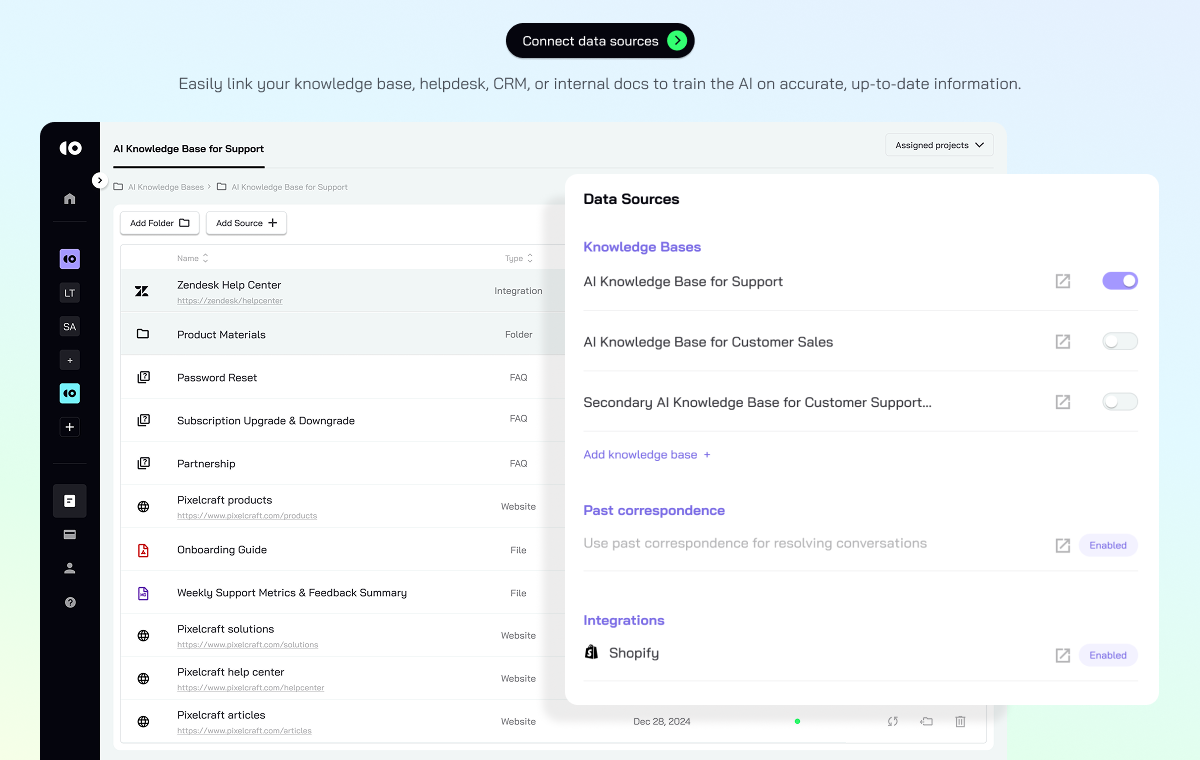
Task: Click the green status dot for Pixelcraft articles
Action: pos(797,721)
